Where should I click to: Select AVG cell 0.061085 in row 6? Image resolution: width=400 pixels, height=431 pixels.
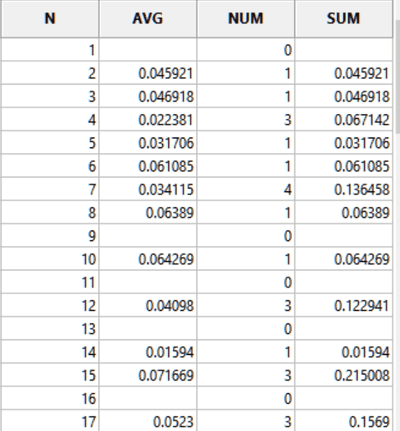(x=148, y=166)
